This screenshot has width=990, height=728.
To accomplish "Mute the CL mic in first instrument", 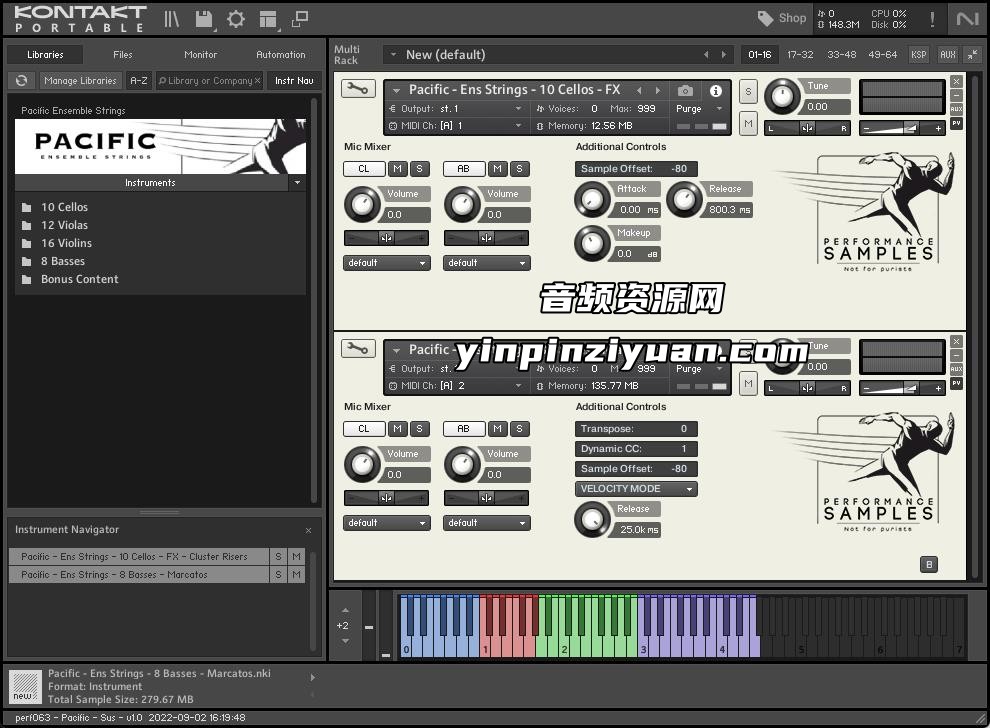I will [398, 169].
